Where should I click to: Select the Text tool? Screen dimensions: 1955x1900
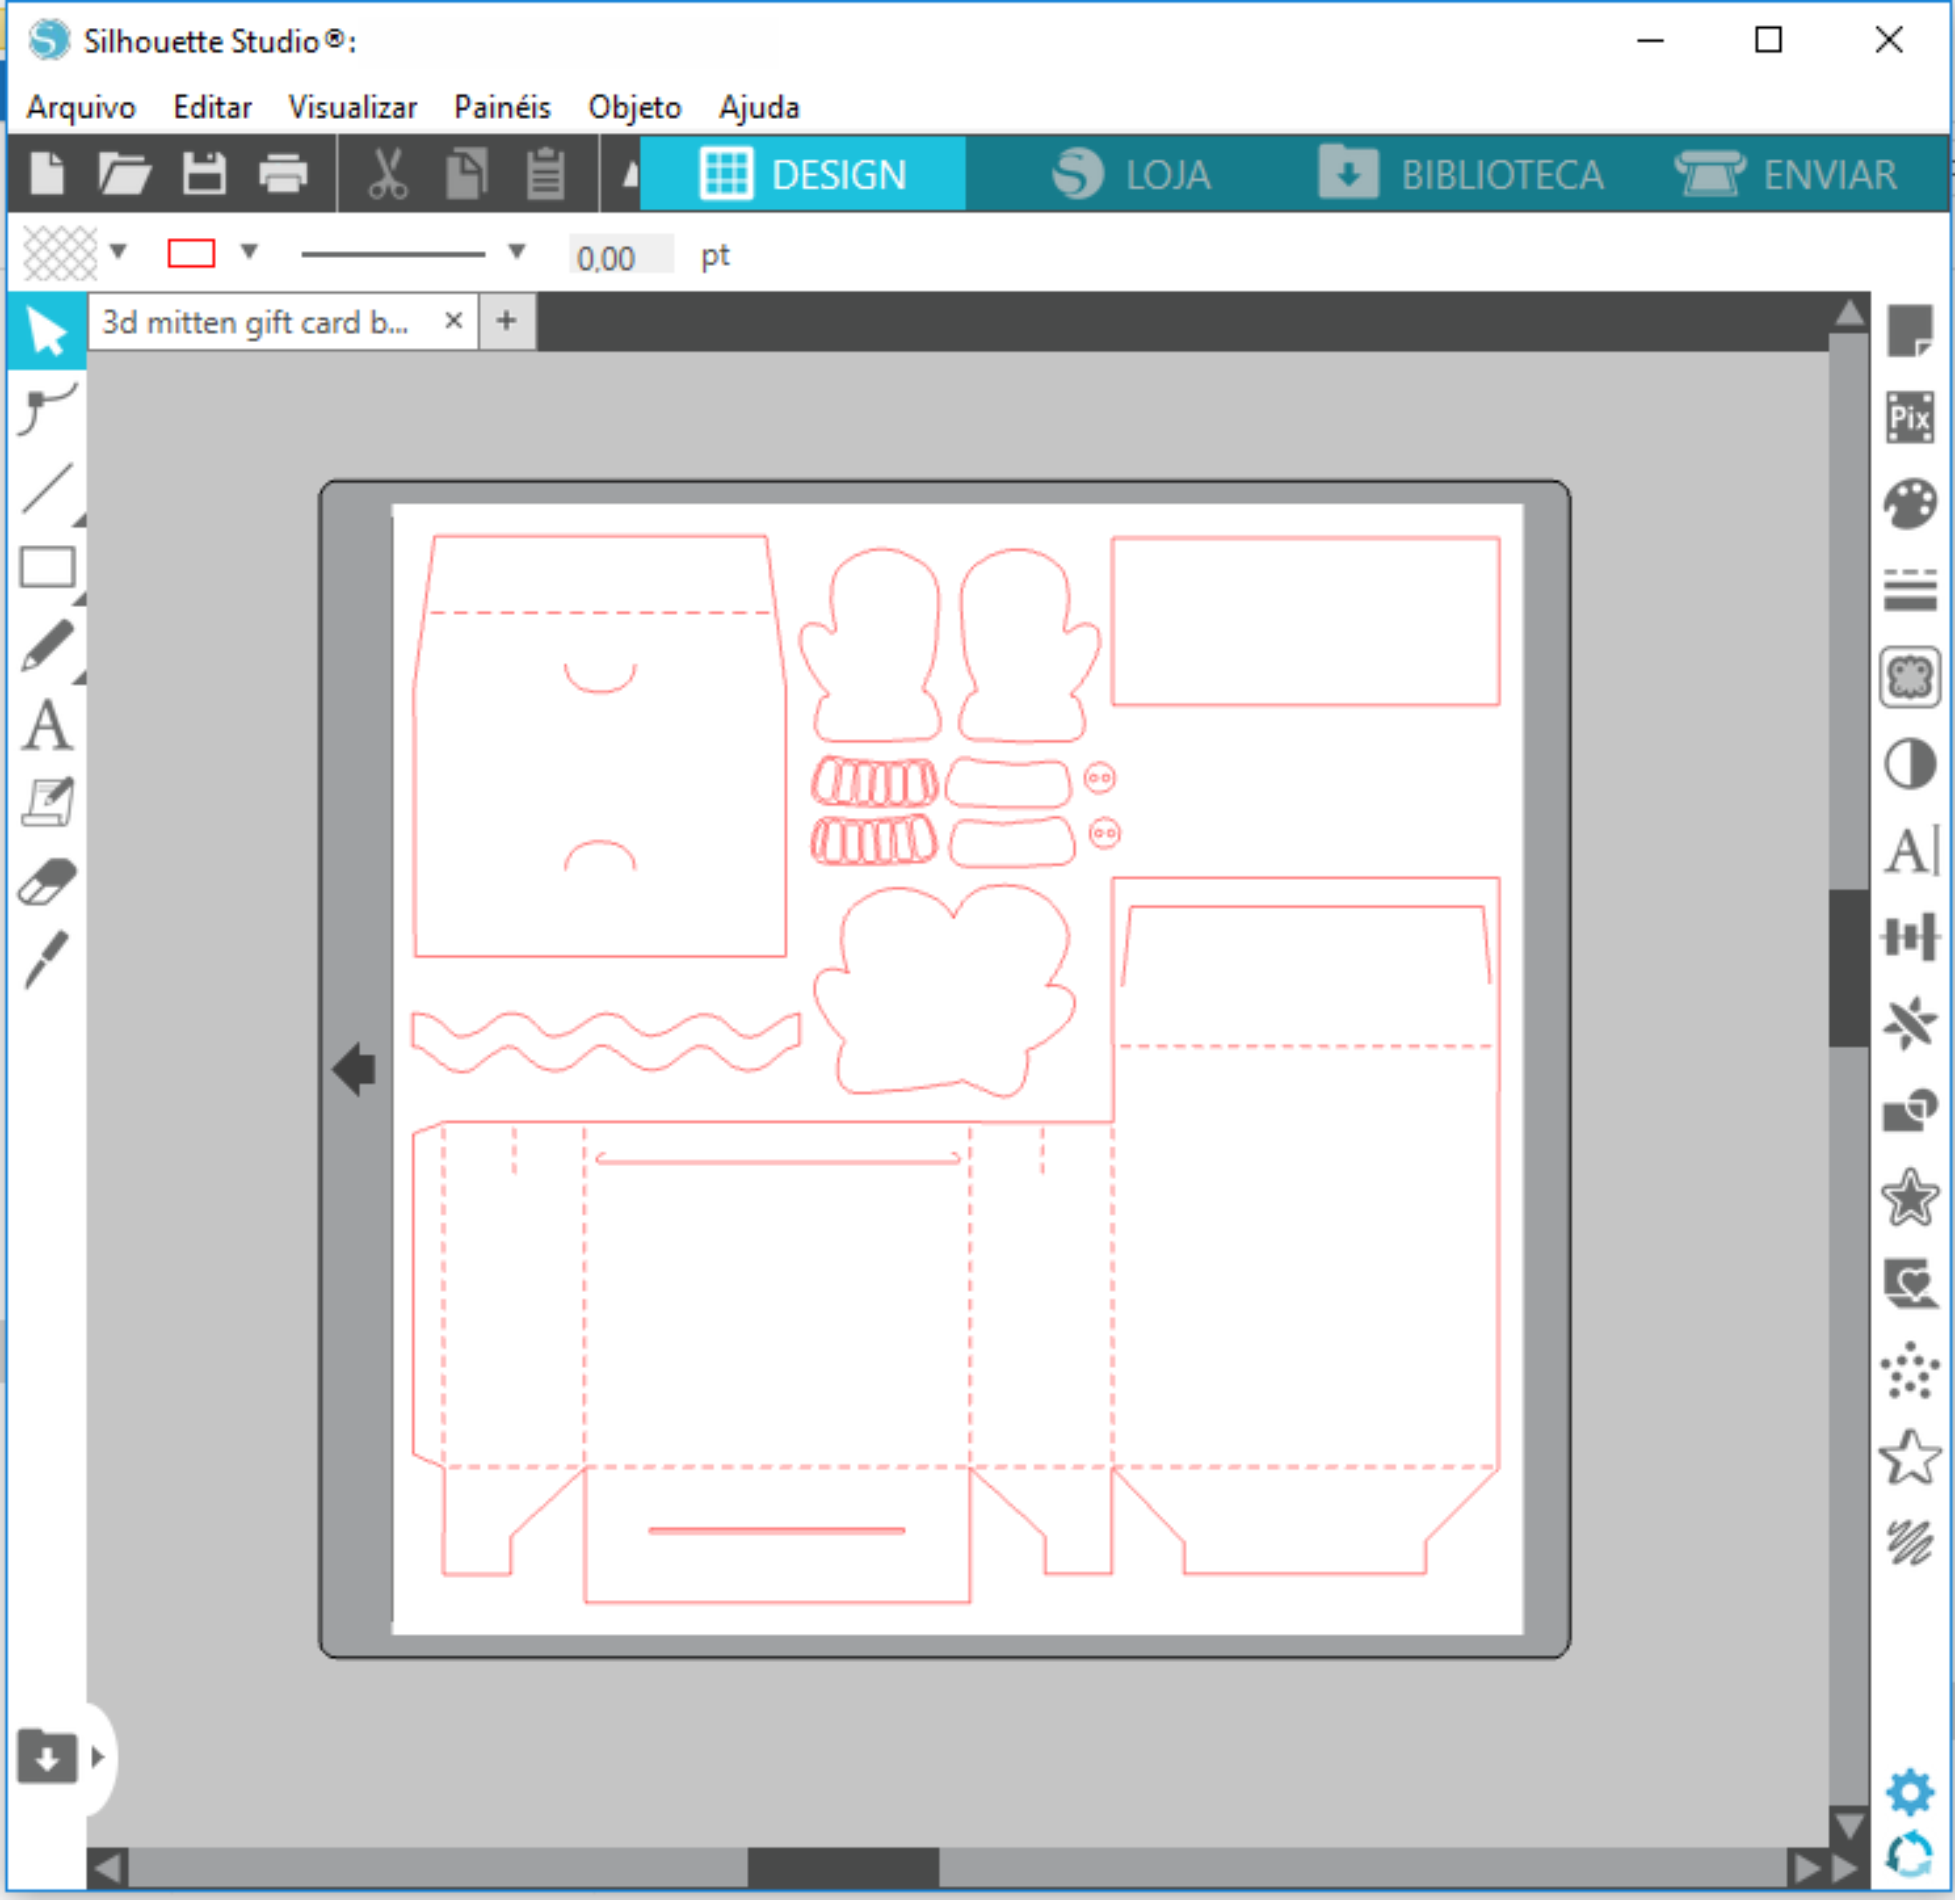[47, 725]
